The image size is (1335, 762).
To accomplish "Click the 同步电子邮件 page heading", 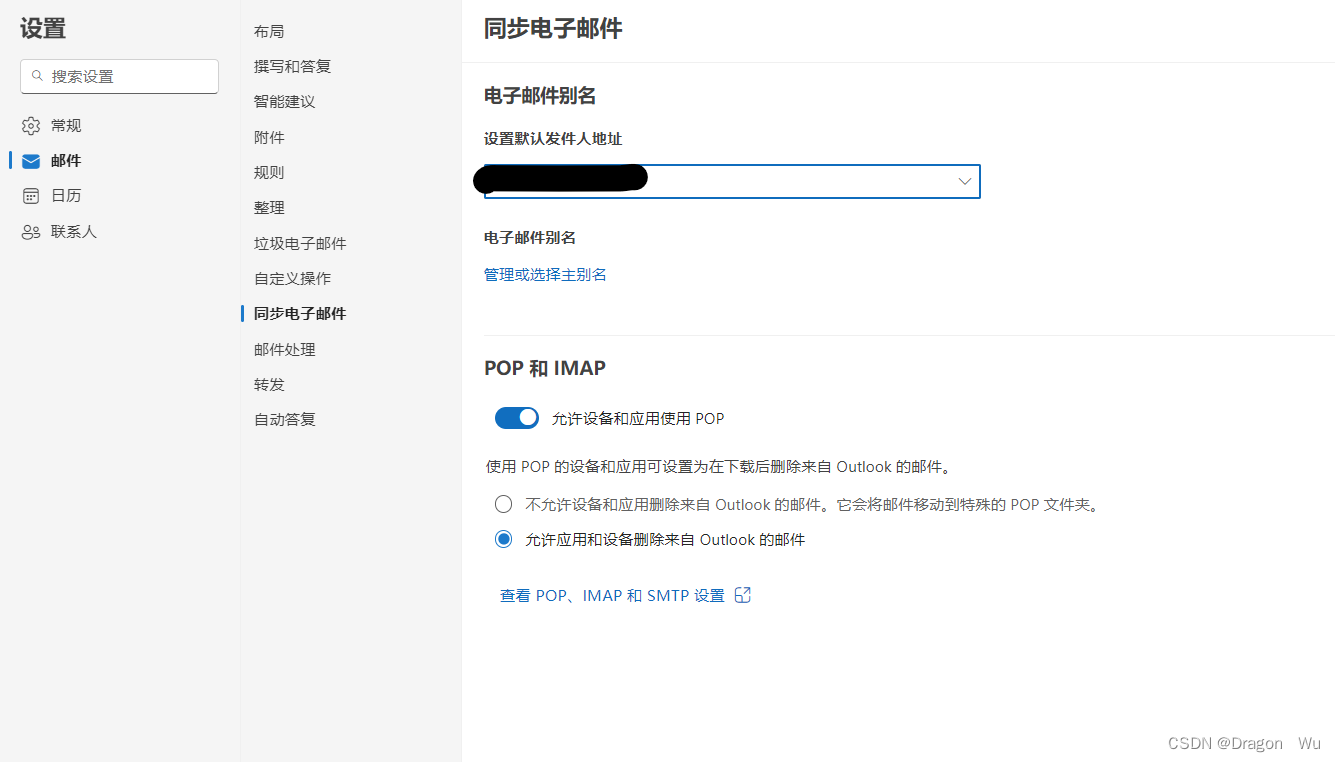I will click(x=553, y=29).
